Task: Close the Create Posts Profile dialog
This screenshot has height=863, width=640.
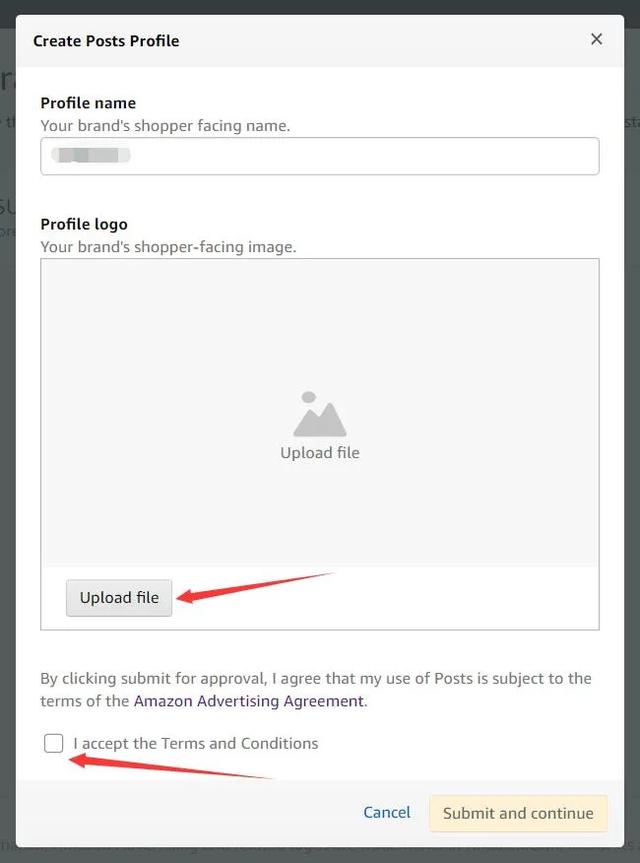Action: (596, 39)
